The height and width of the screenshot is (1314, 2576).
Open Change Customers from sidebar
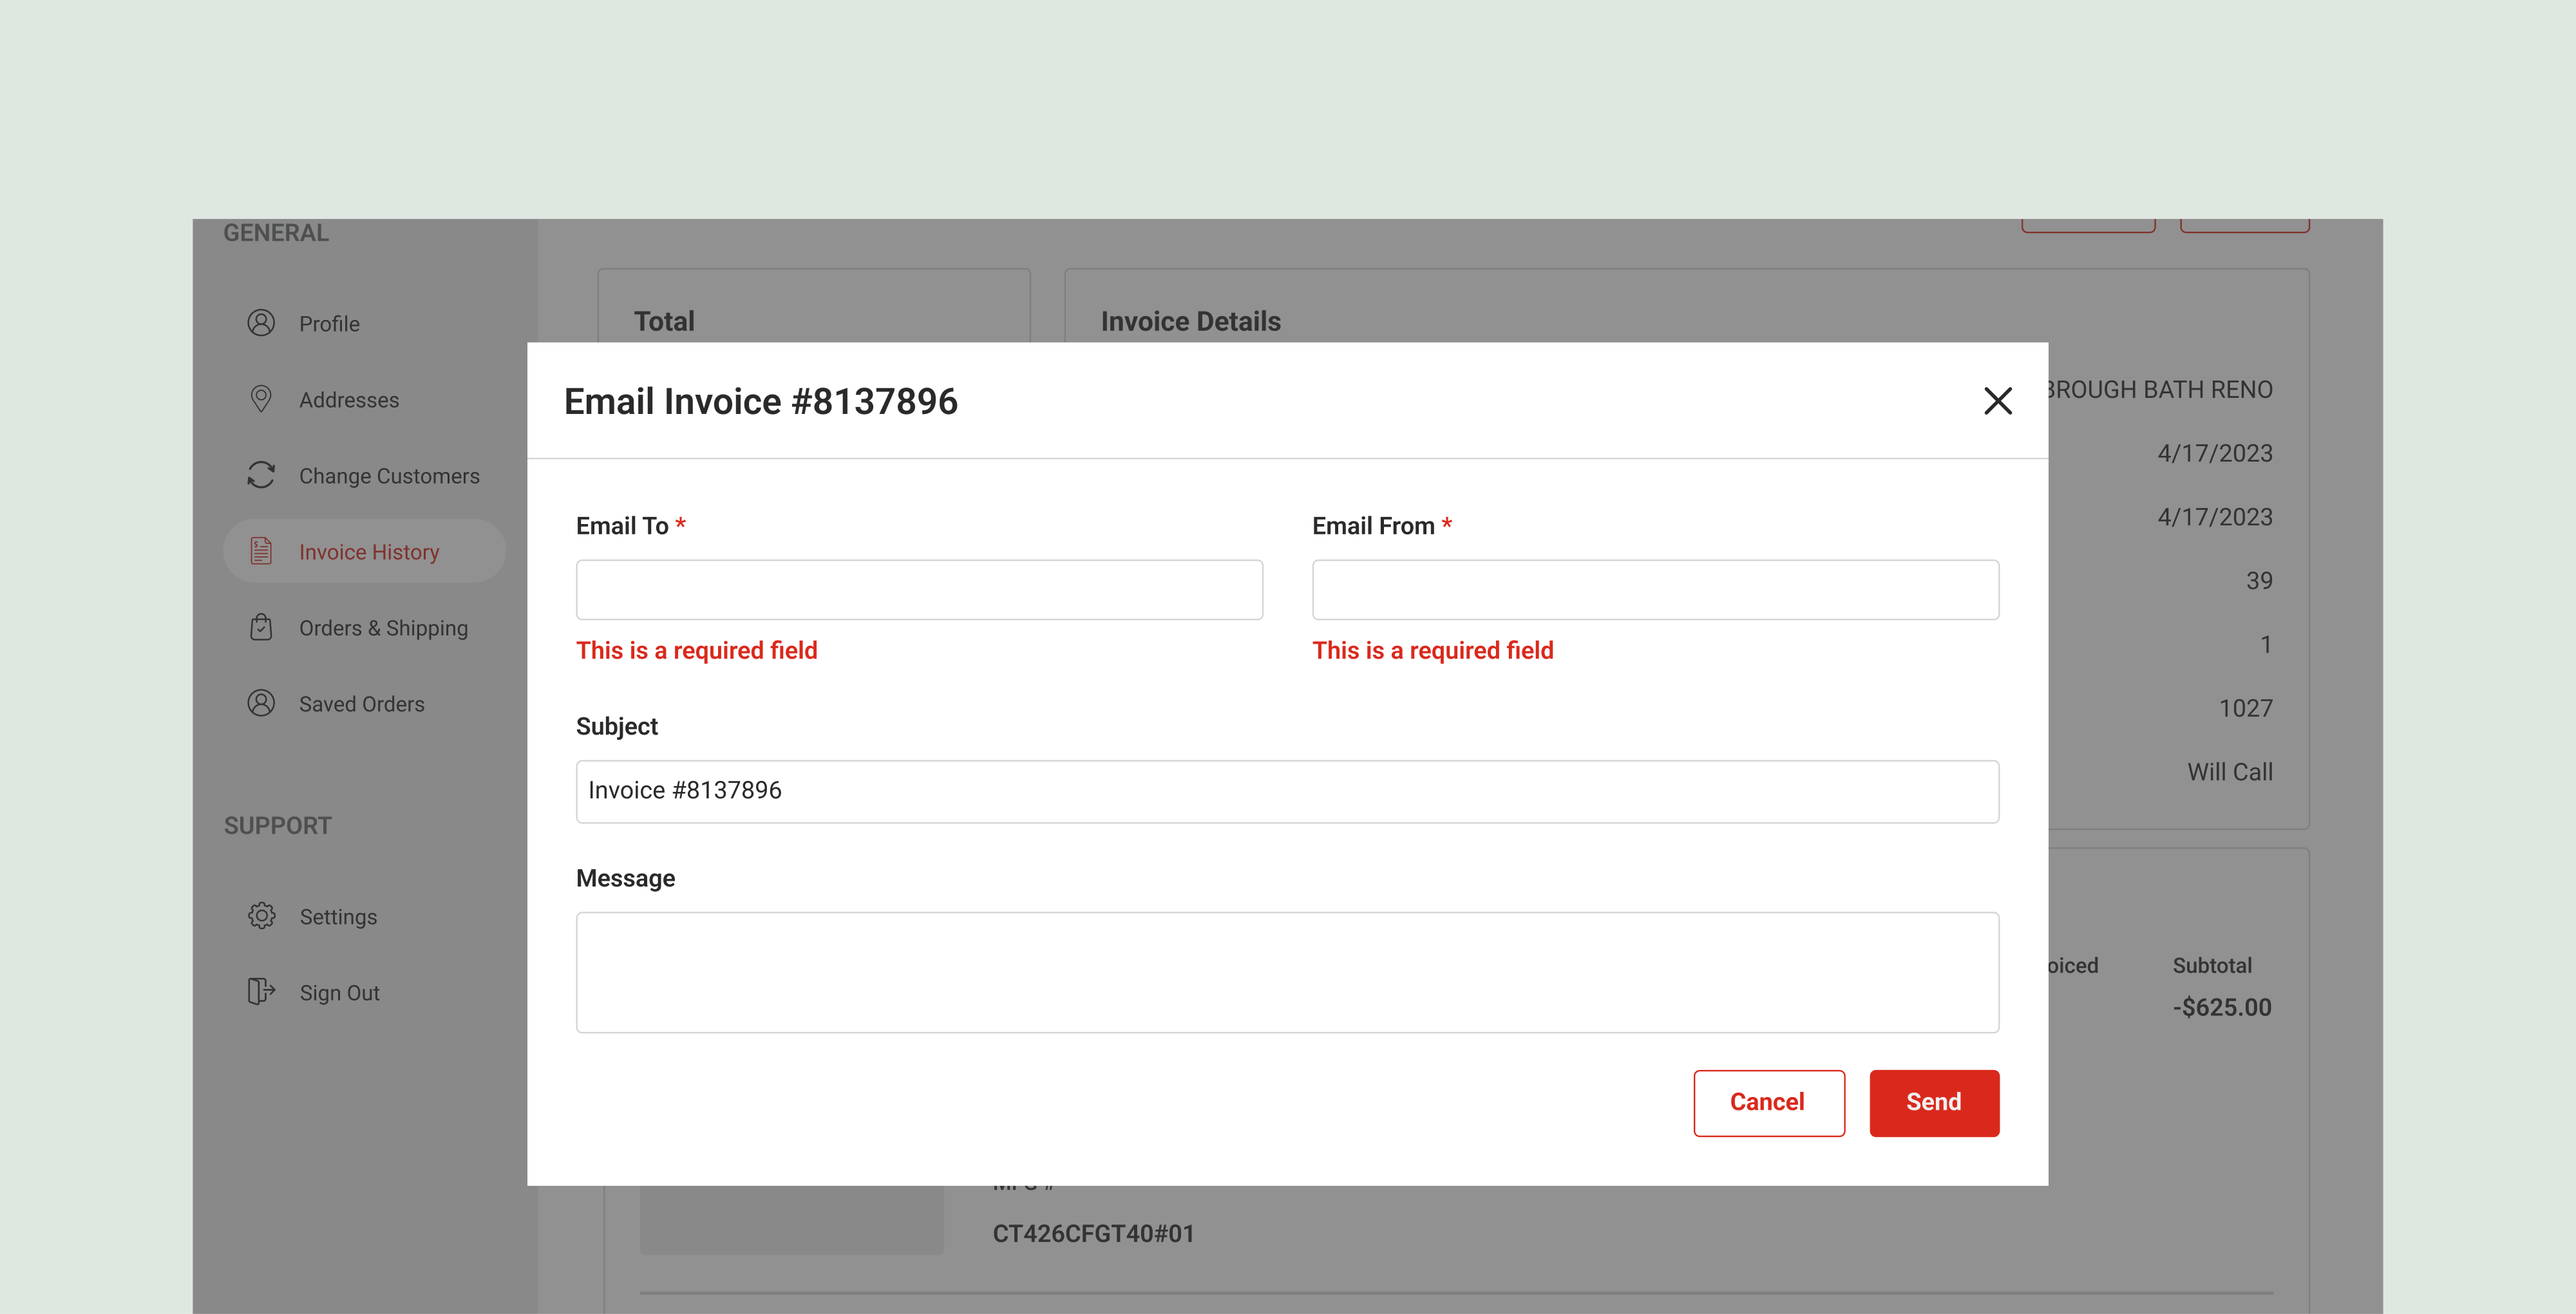tap(389, 476)
